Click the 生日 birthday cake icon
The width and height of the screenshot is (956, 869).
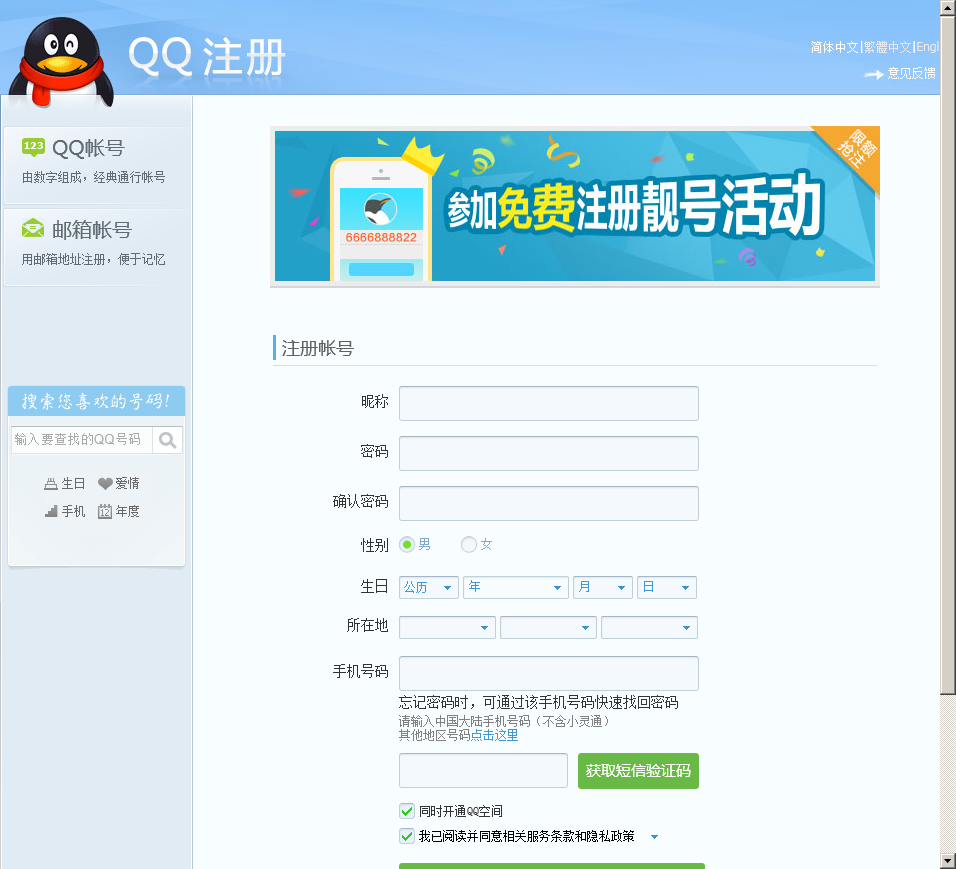point(51,484)
